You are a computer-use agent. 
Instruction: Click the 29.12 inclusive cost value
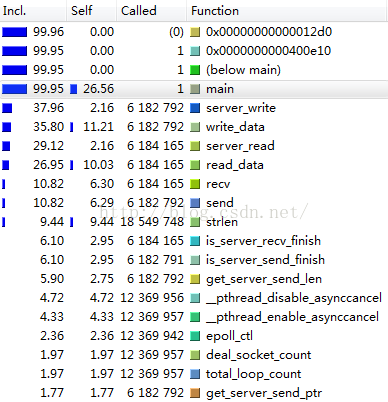pos(48,146)
